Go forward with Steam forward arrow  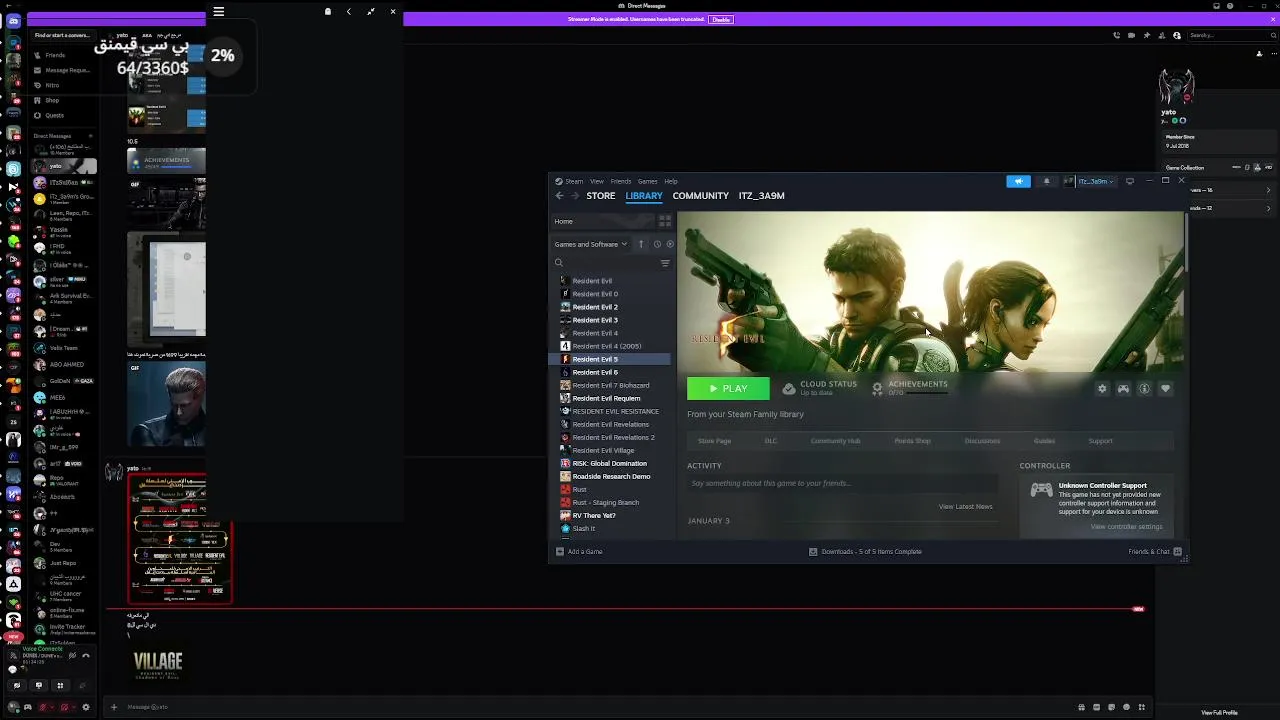point(574,196)
